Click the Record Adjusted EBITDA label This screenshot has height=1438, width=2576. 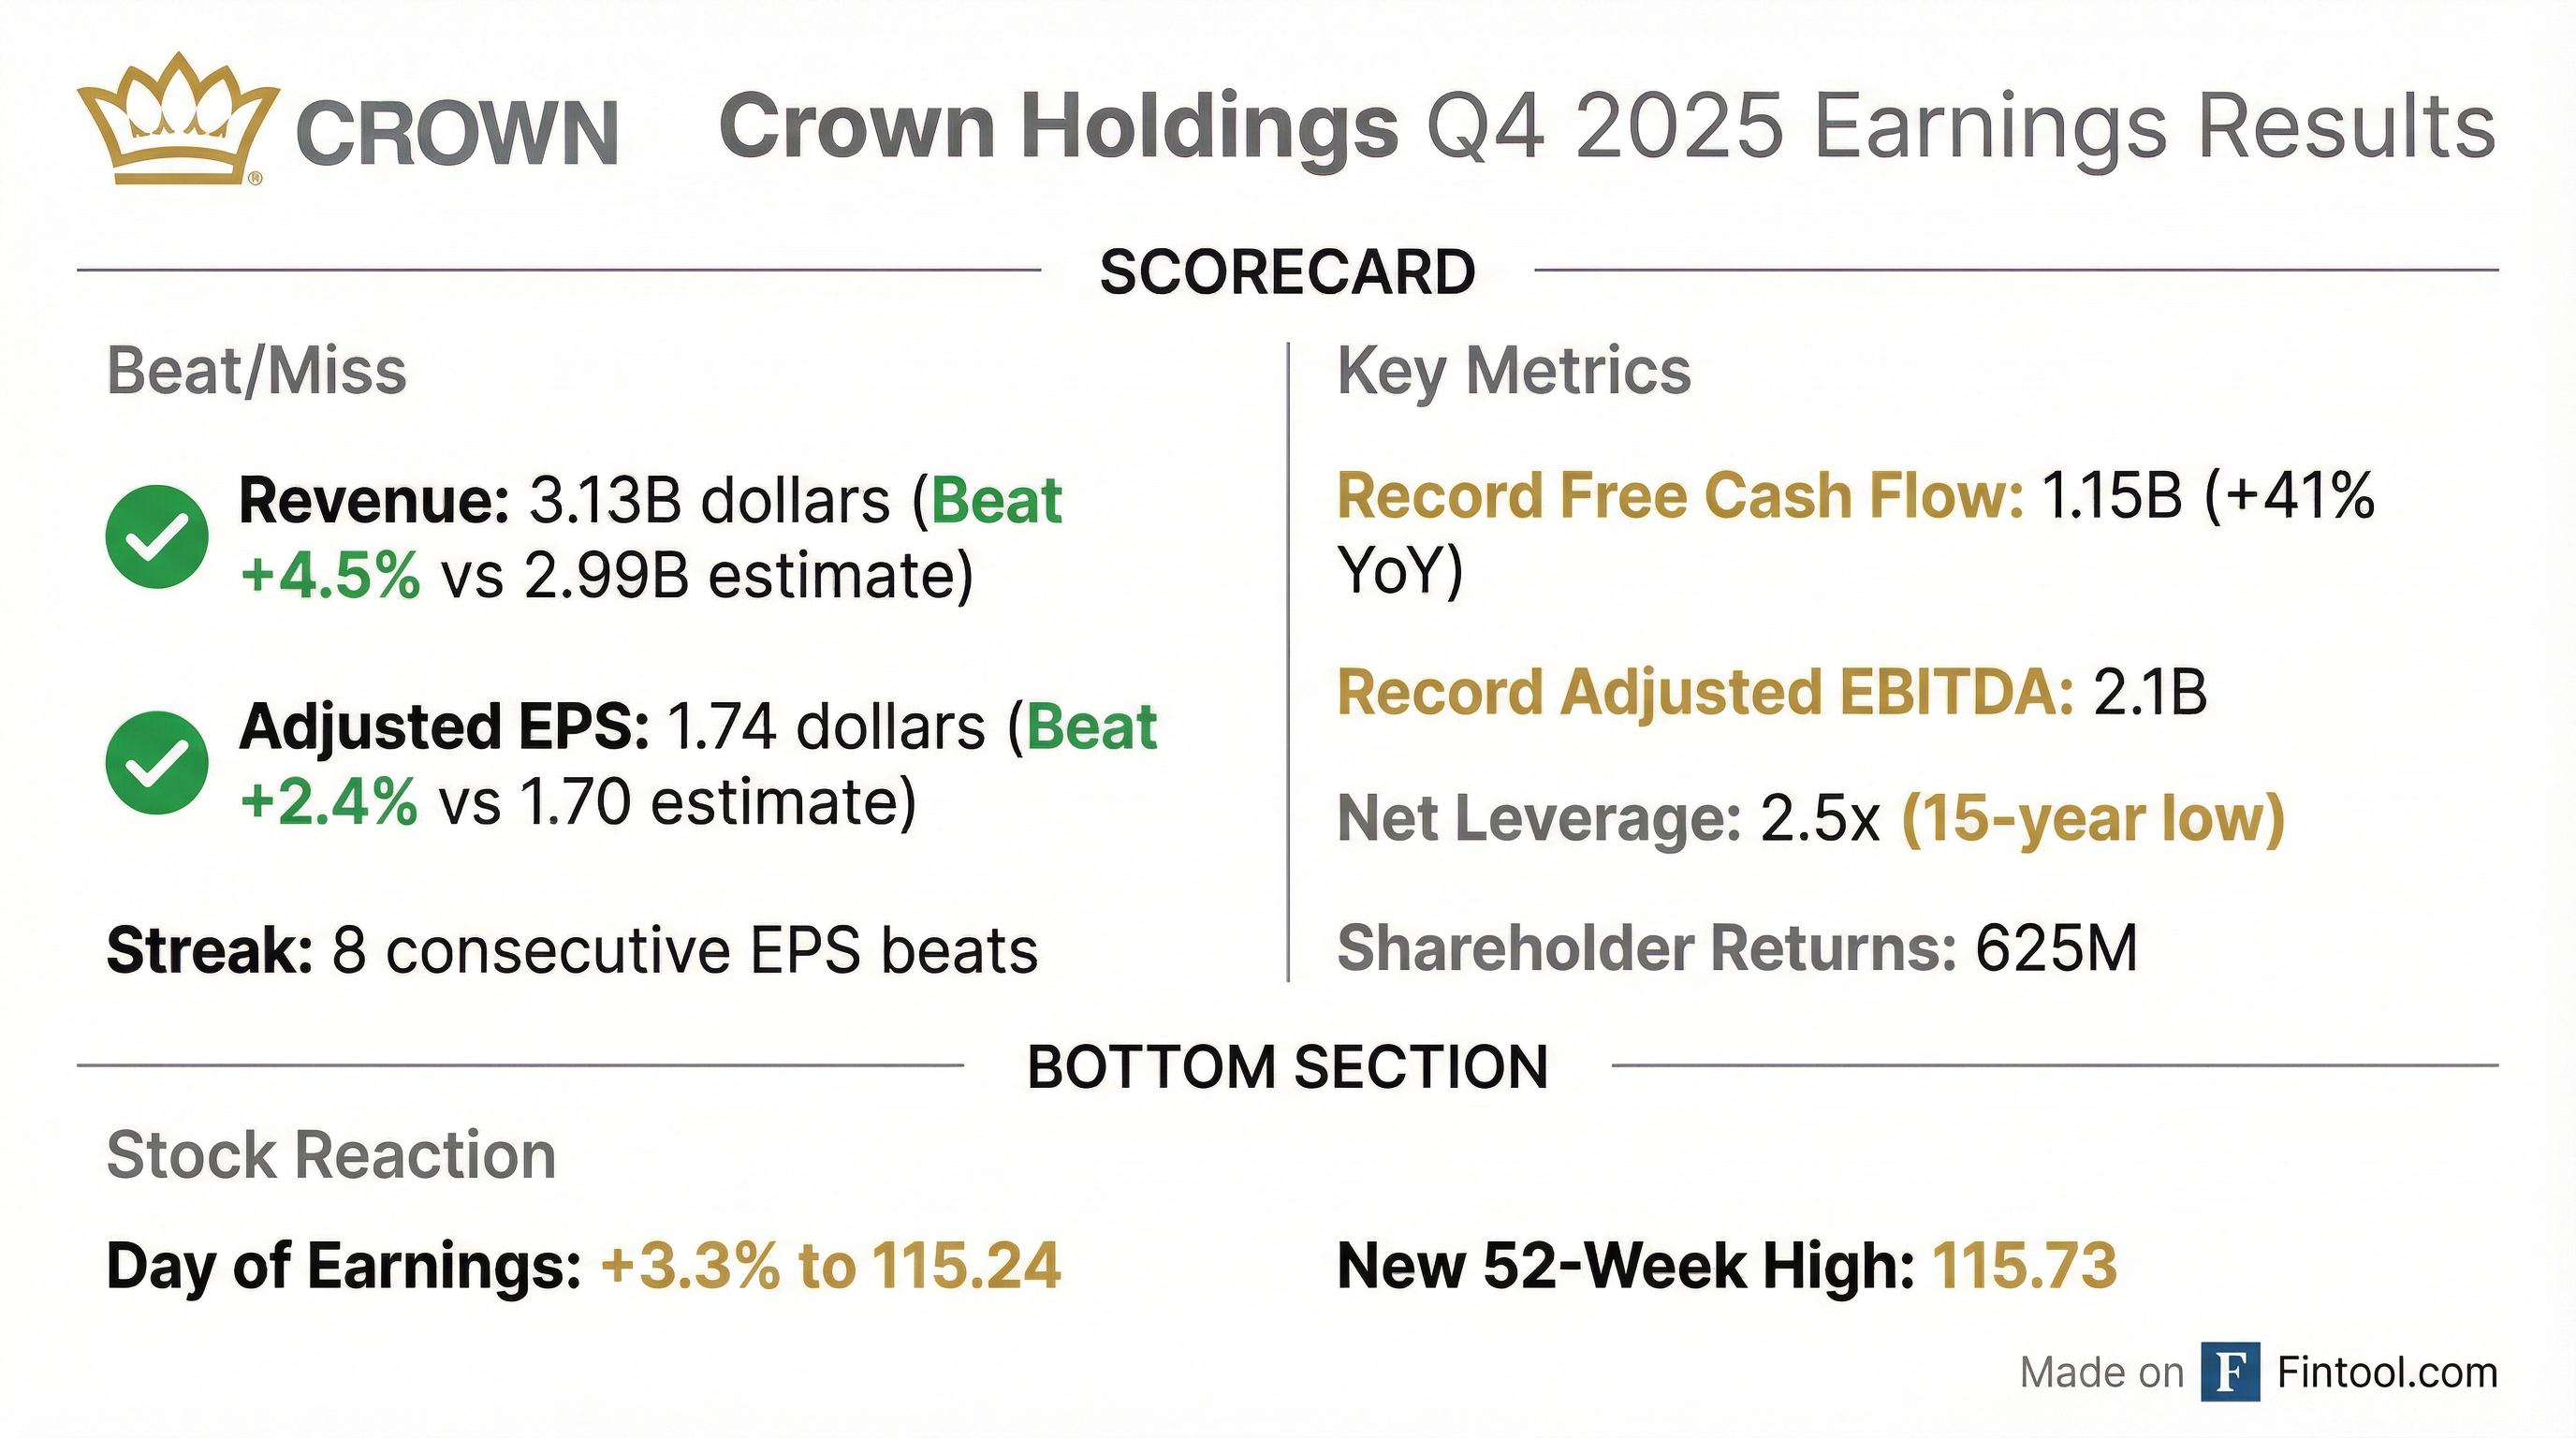click(1705, 693)
